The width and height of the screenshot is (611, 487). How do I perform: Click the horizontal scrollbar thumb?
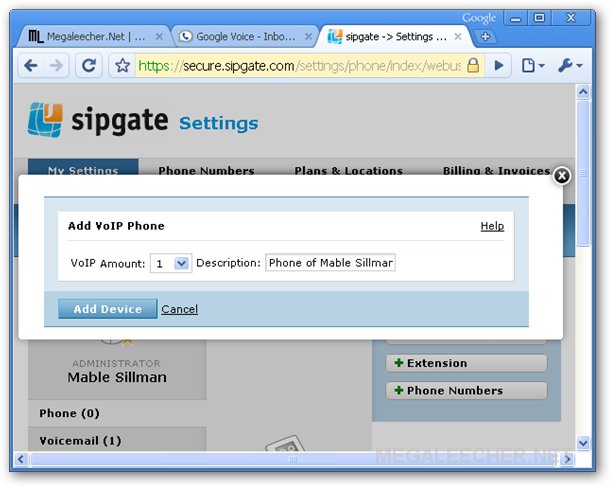(290, 460)
